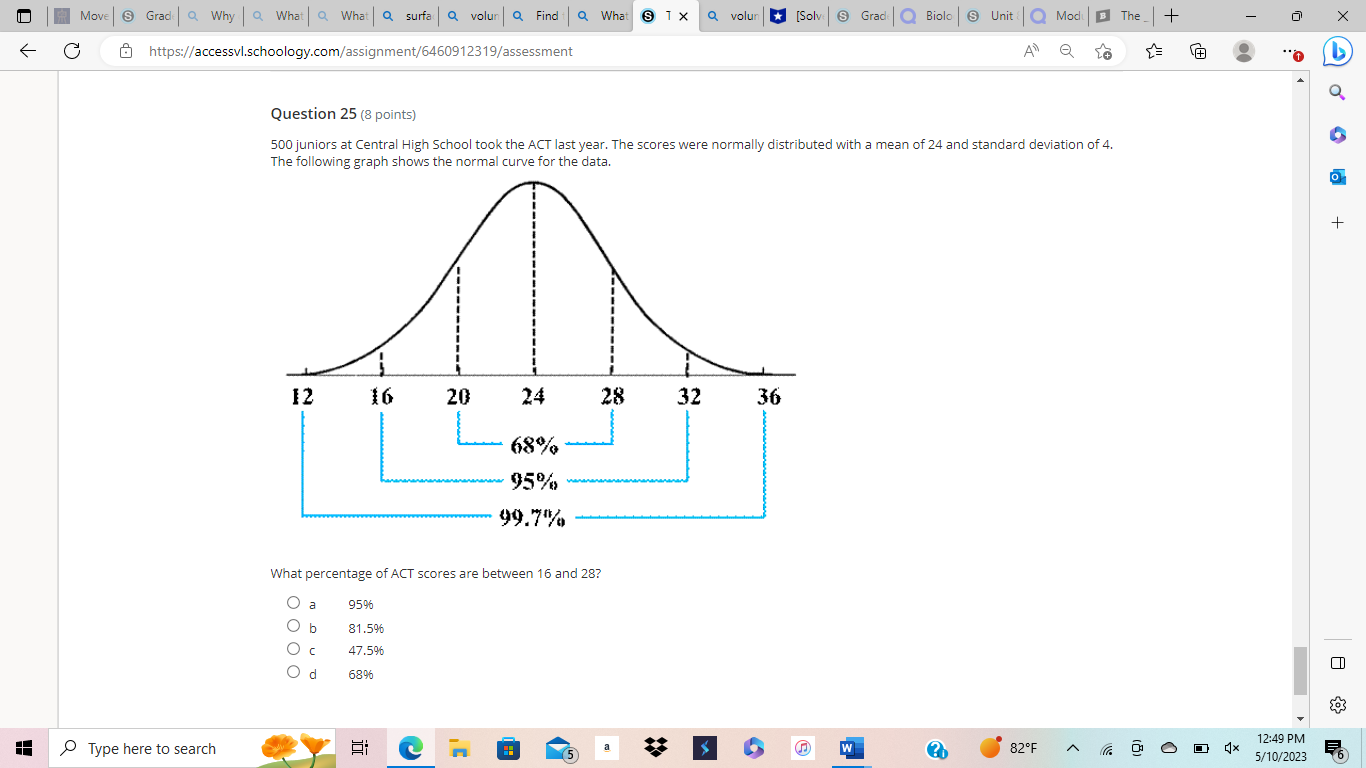Open Task View on the taskbar
This screenshot has height=768, width=1366.
pos(361,748)
